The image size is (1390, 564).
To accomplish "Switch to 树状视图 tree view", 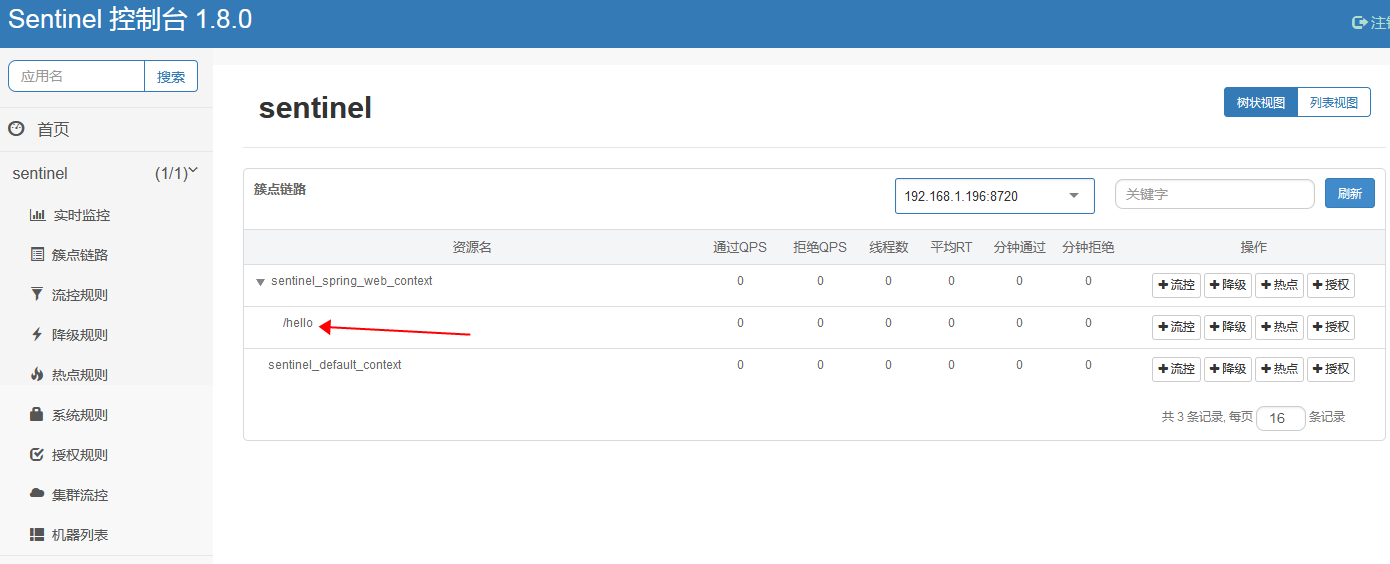I will click(x=1261, y=102).
